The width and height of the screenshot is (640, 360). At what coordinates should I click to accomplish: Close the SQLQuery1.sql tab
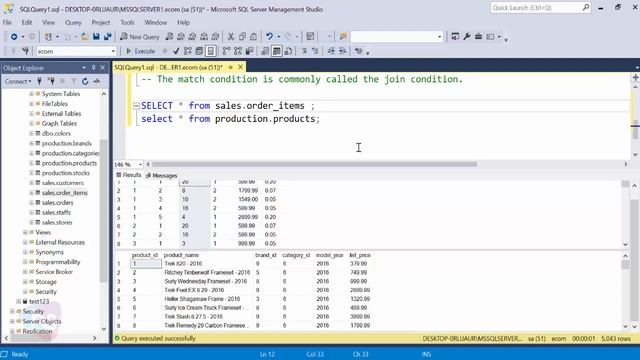240,67
